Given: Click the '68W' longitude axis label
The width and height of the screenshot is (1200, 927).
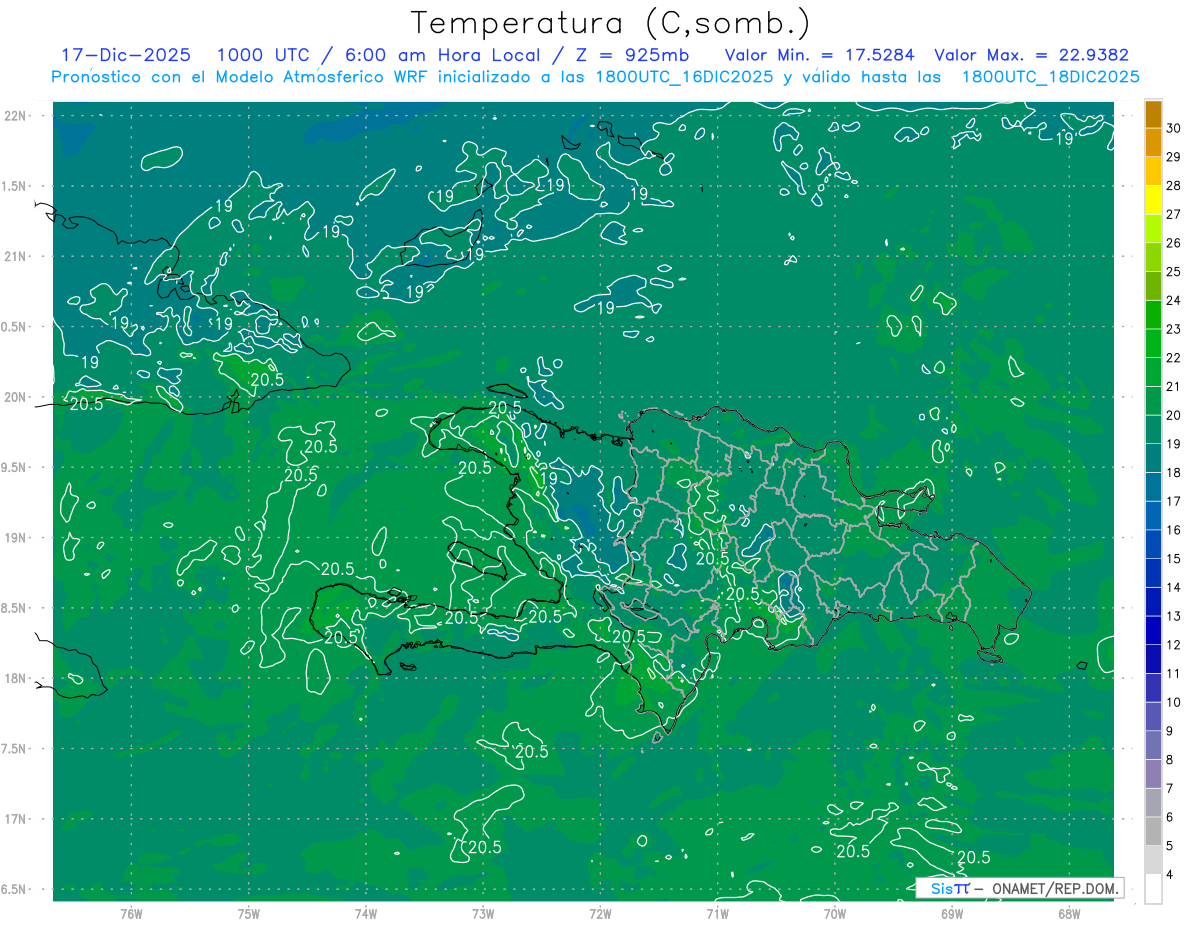Looking at the screenshot, I should 1068,913.
